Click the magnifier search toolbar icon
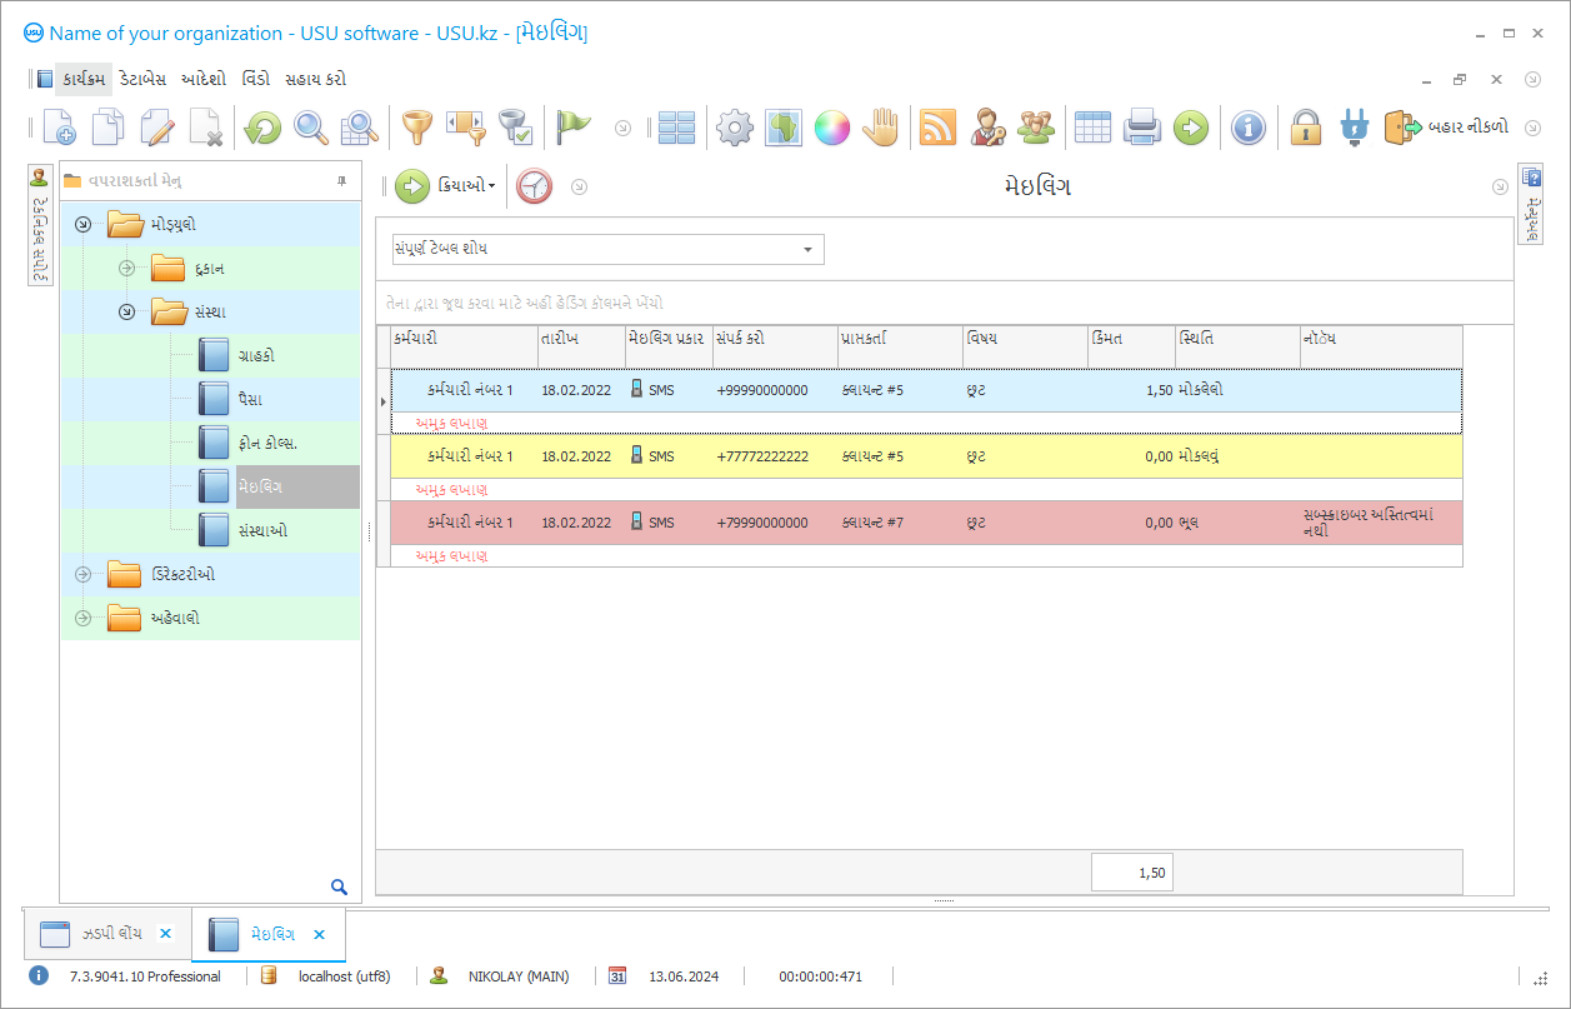 311,128
